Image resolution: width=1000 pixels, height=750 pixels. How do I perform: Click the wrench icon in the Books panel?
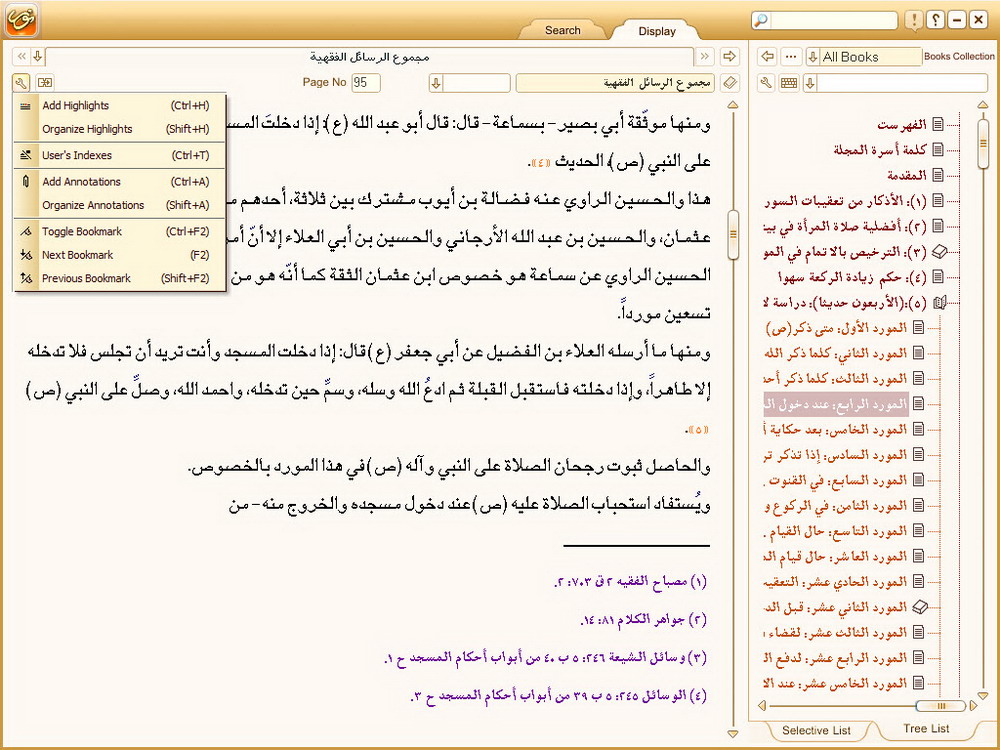[767, 82]
